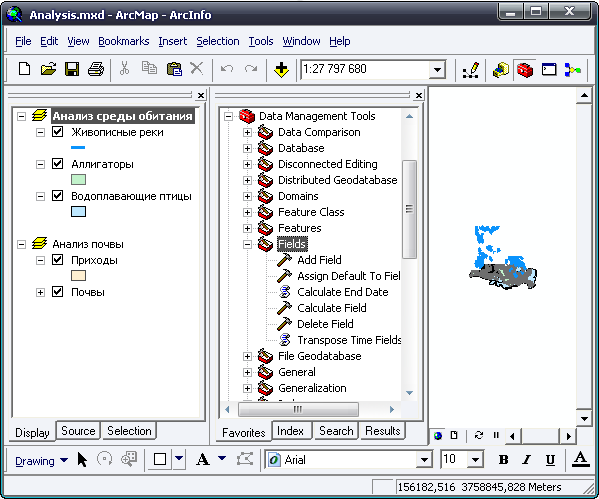The image size is (599, 499).
Task: Expand the File Geodatabase toolset
Action: pos(247,356)
